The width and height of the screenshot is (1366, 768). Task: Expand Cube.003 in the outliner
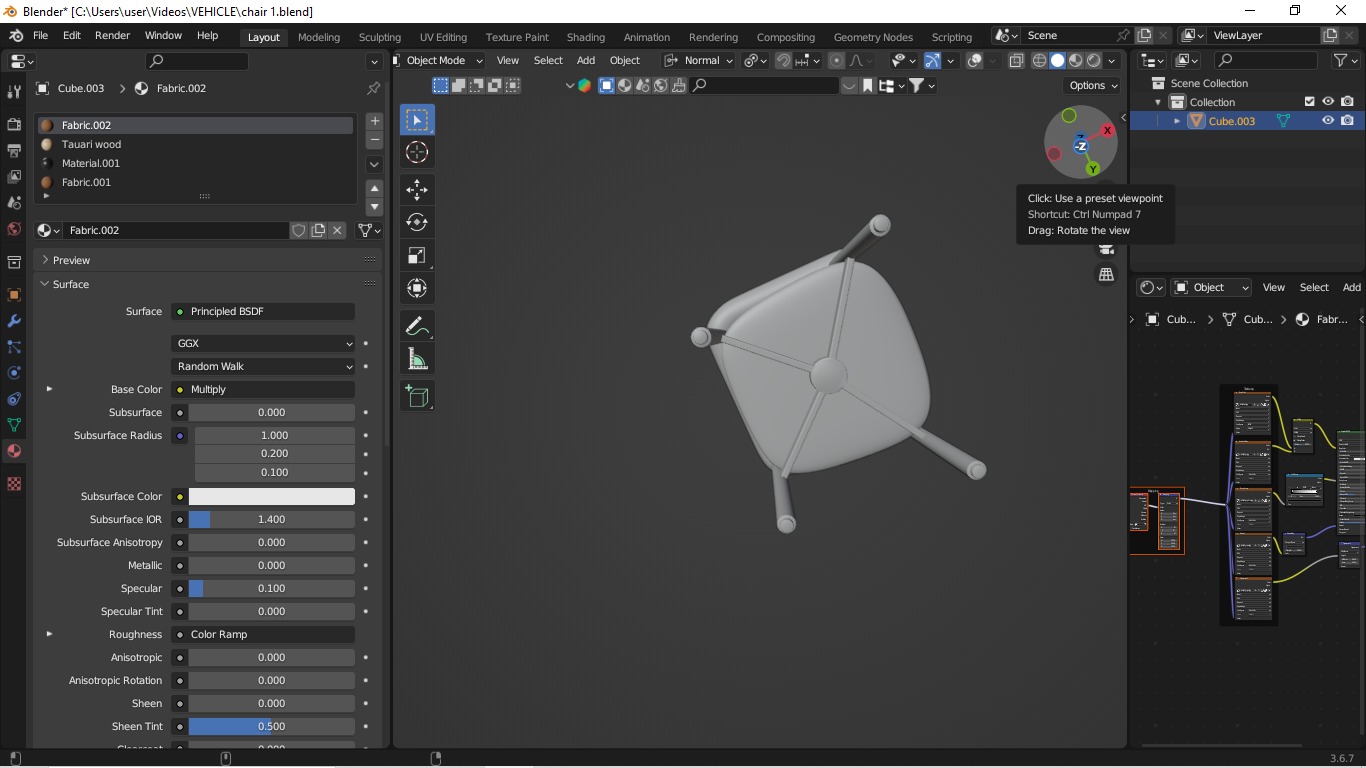pyautogui.click(x=1177, y=121)
